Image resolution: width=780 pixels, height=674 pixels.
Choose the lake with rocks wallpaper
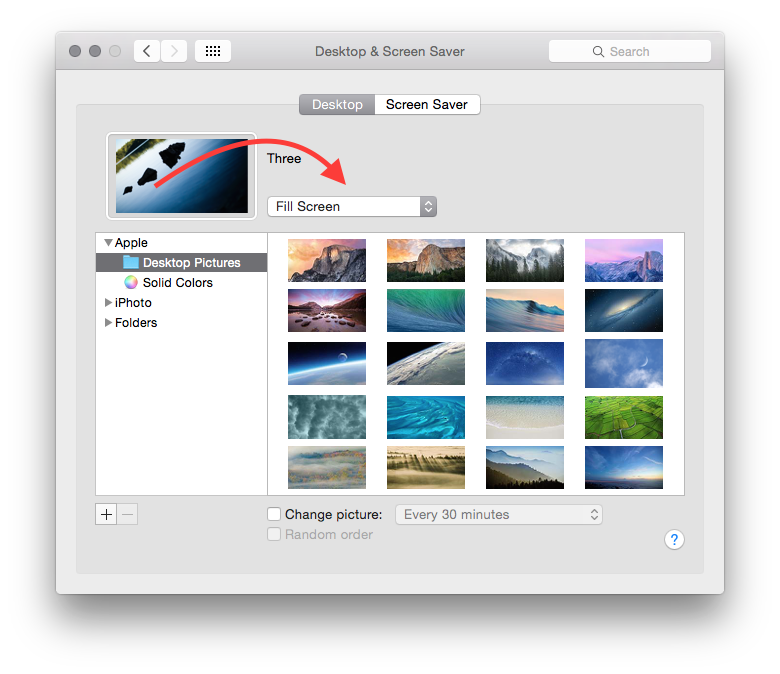pos(327,310)
